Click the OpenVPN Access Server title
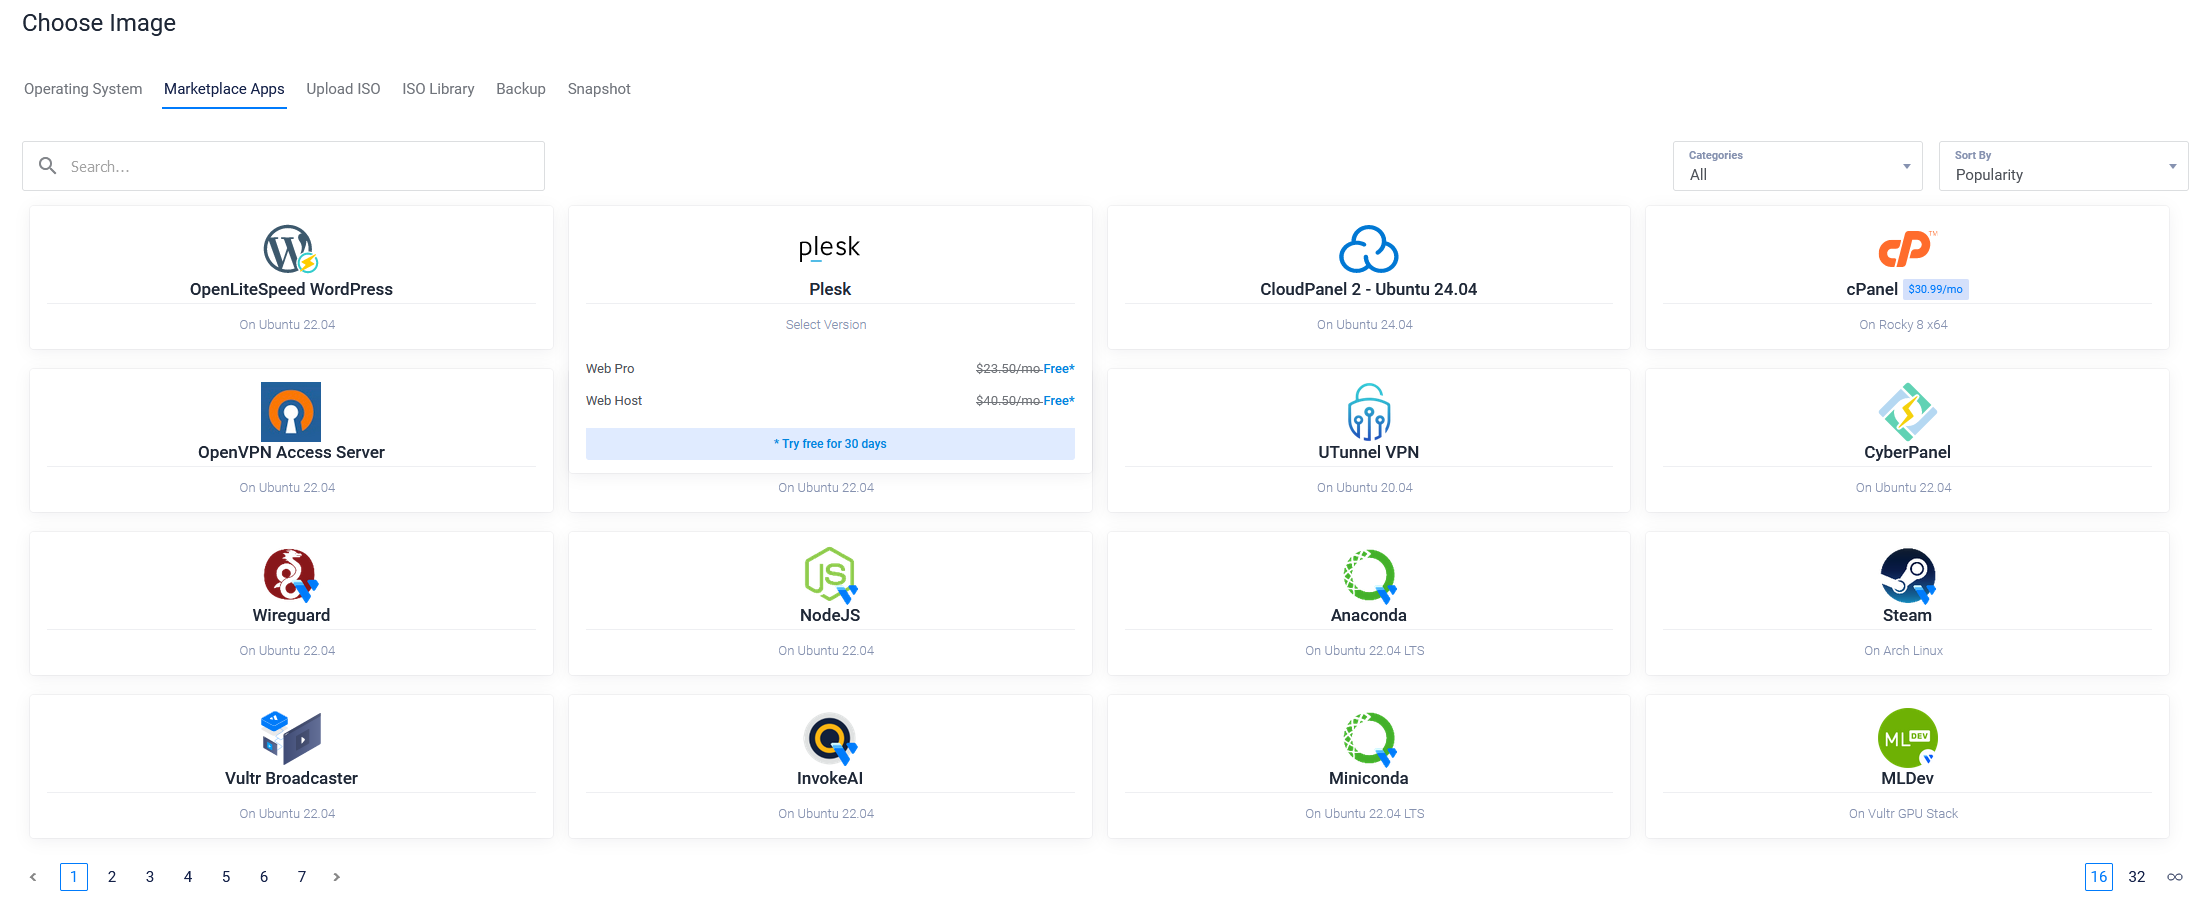 [x=291, y=452]
